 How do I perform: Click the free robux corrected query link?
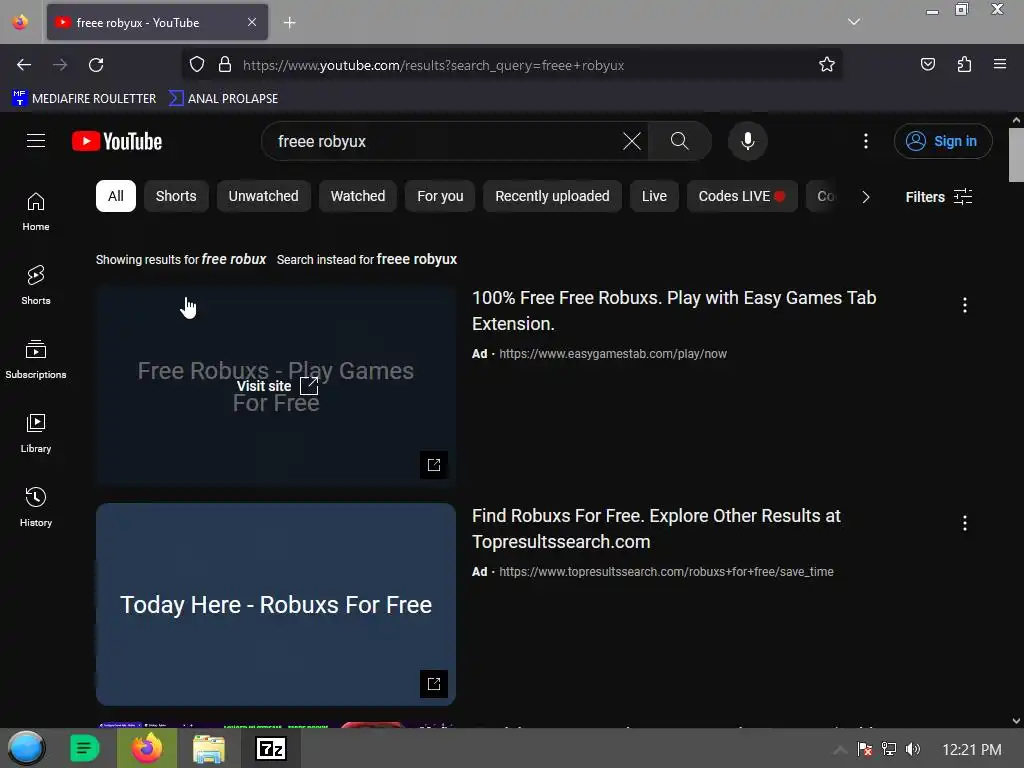[234, 259]
